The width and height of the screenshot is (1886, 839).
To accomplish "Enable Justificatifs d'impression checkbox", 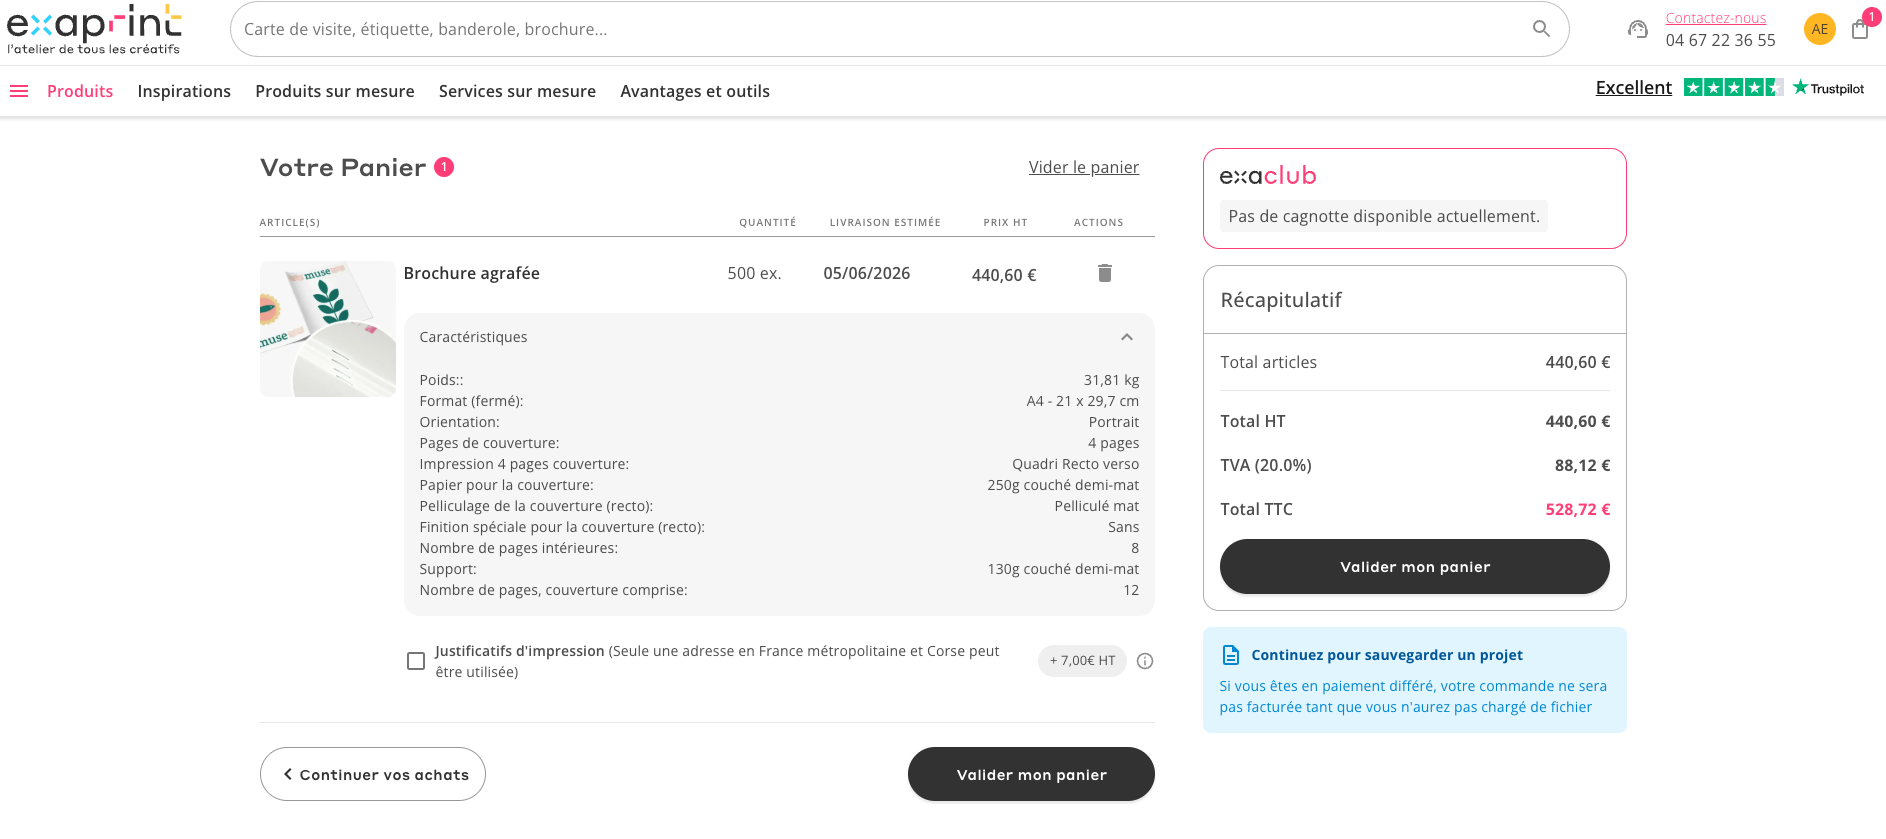I will click(416, 661).
